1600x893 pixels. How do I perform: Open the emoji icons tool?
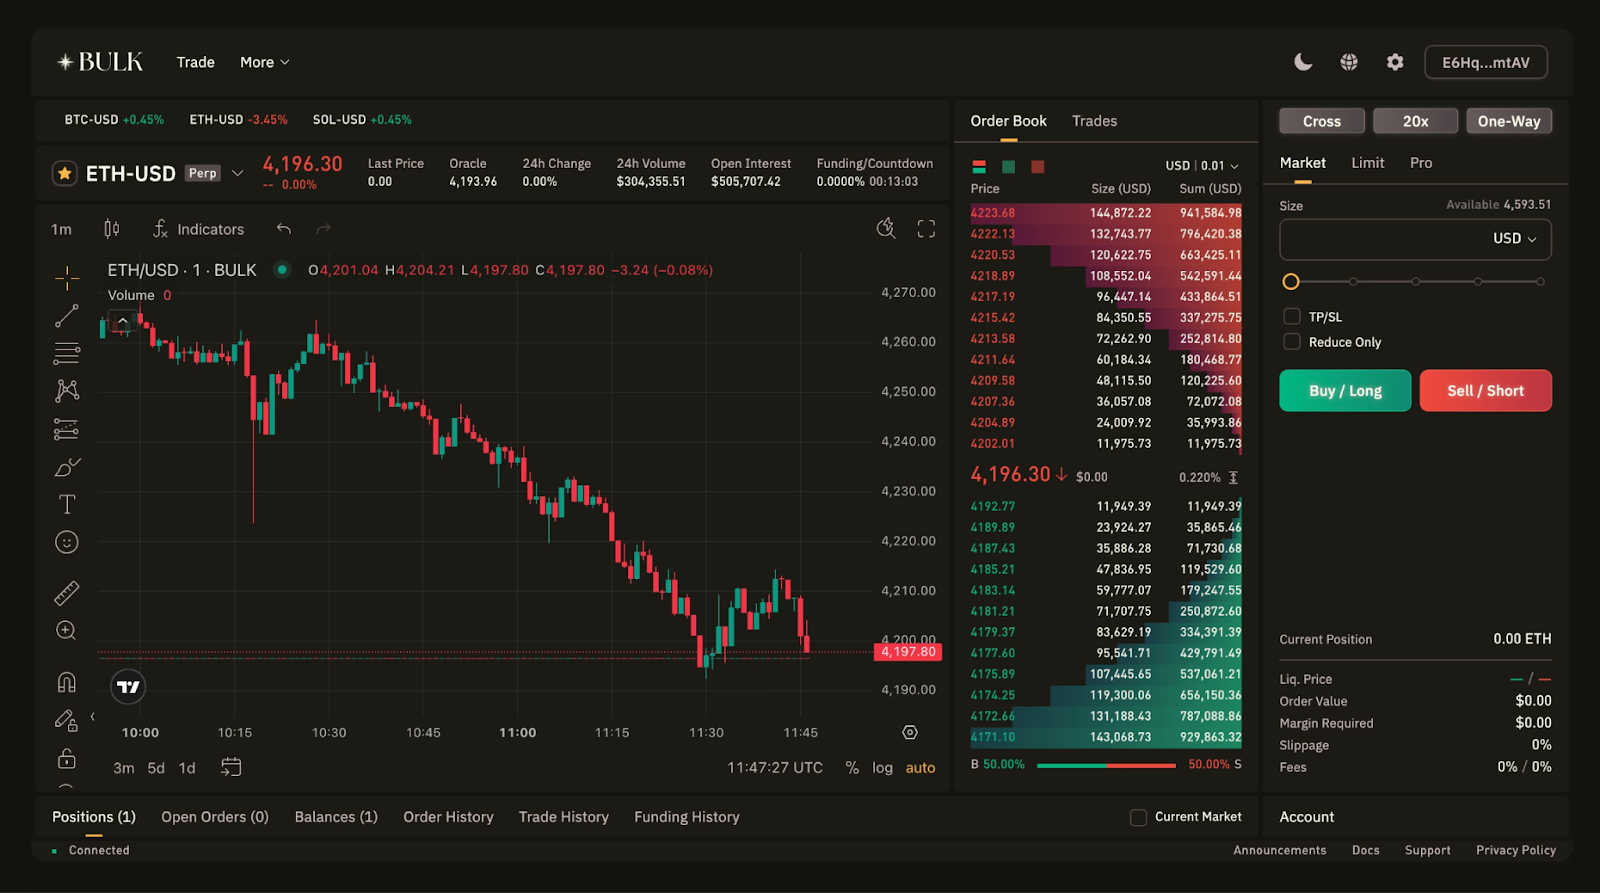point(67,542)
